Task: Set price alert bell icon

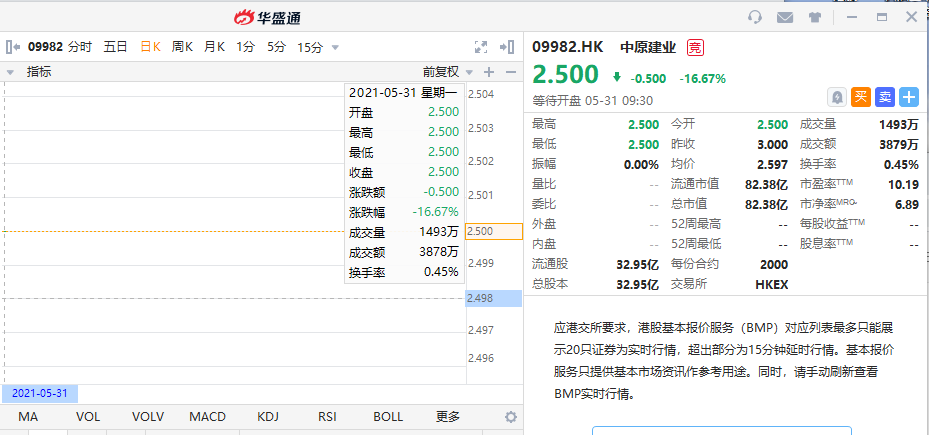Action: pos(837,97)
